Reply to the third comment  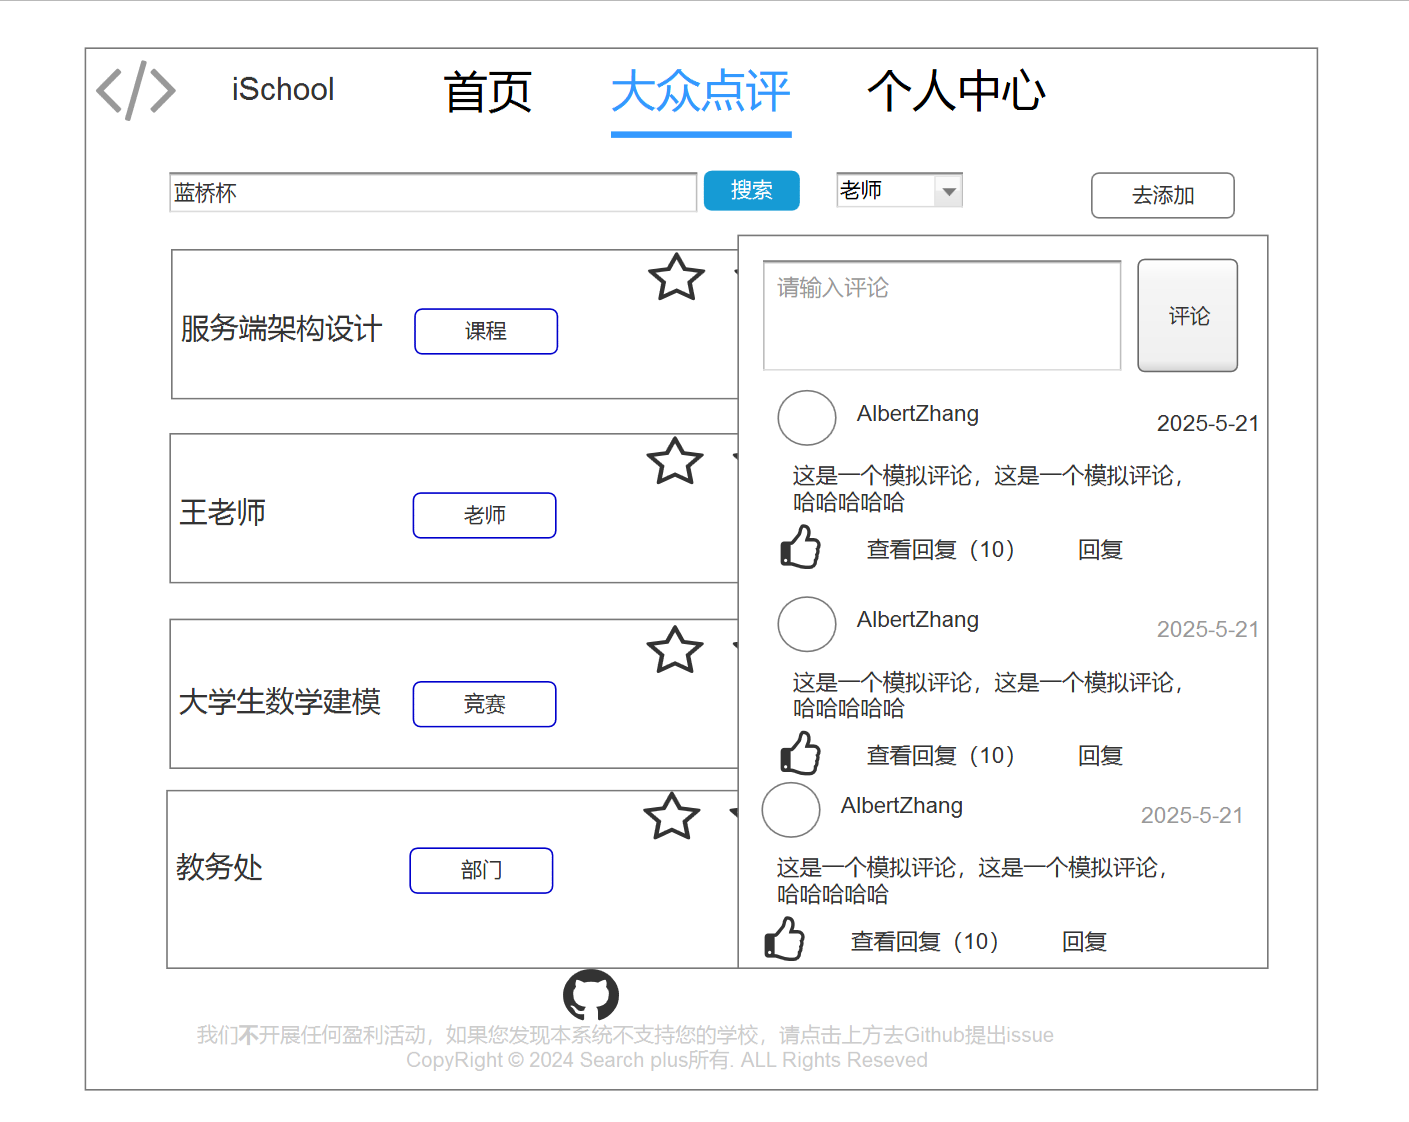(1085, 942)
